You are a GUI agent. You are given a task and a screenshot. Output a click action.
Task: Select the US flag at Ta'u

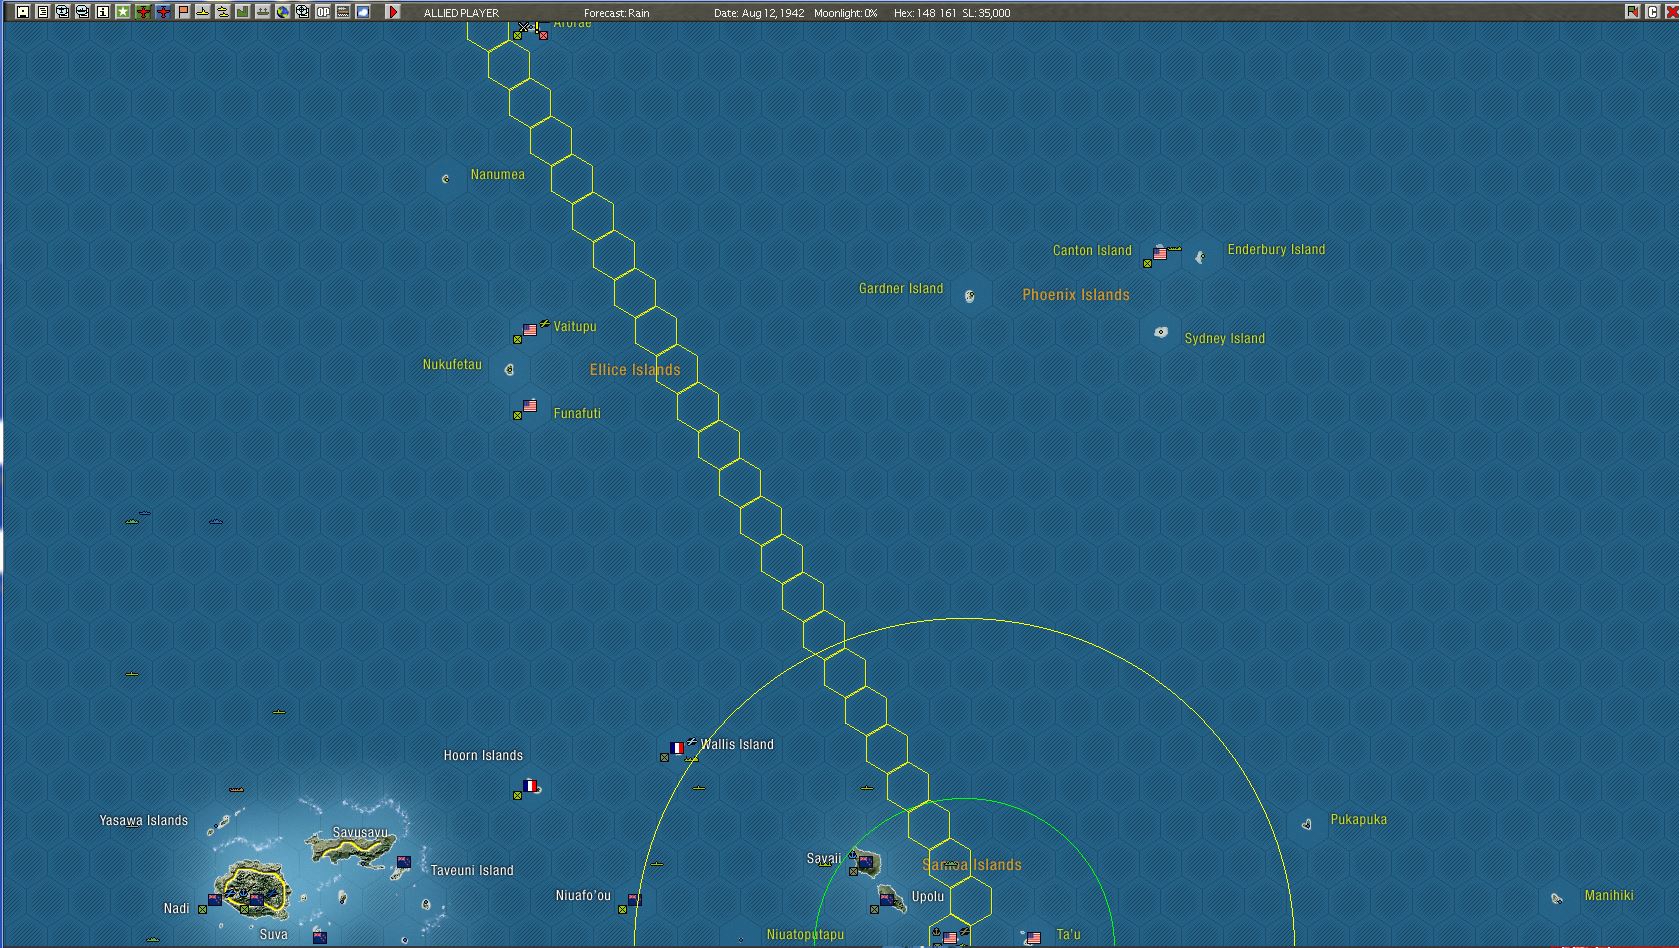click(x=1033, y=938)
